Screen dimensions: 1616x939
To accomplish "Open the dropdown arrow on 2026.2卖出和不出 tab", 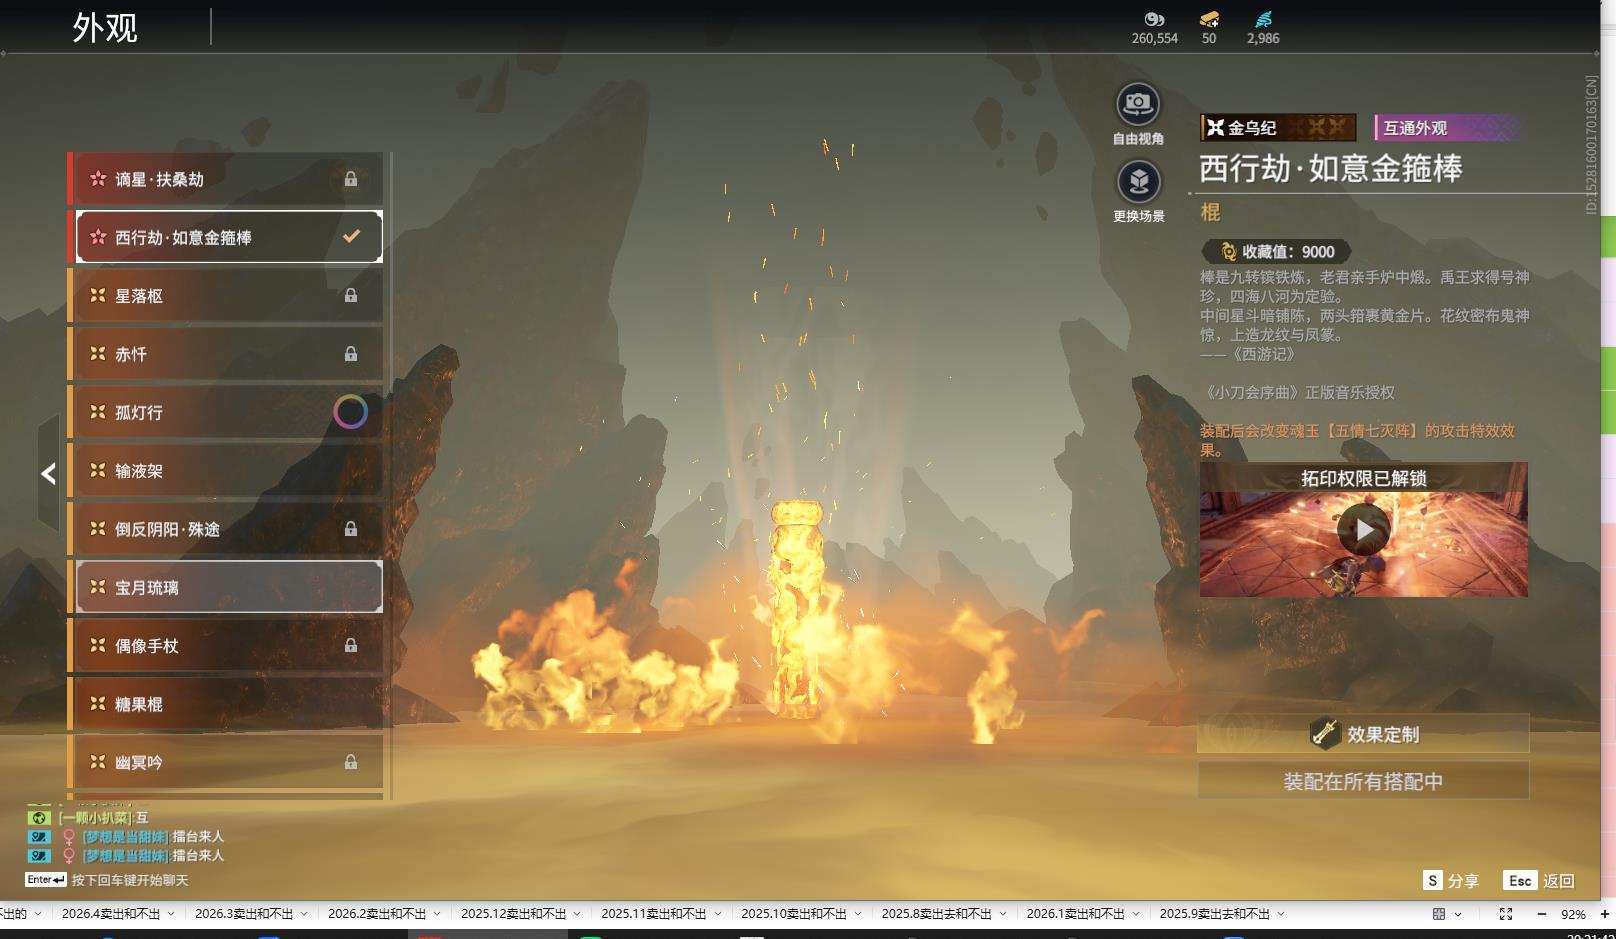I will pos(437,914).
